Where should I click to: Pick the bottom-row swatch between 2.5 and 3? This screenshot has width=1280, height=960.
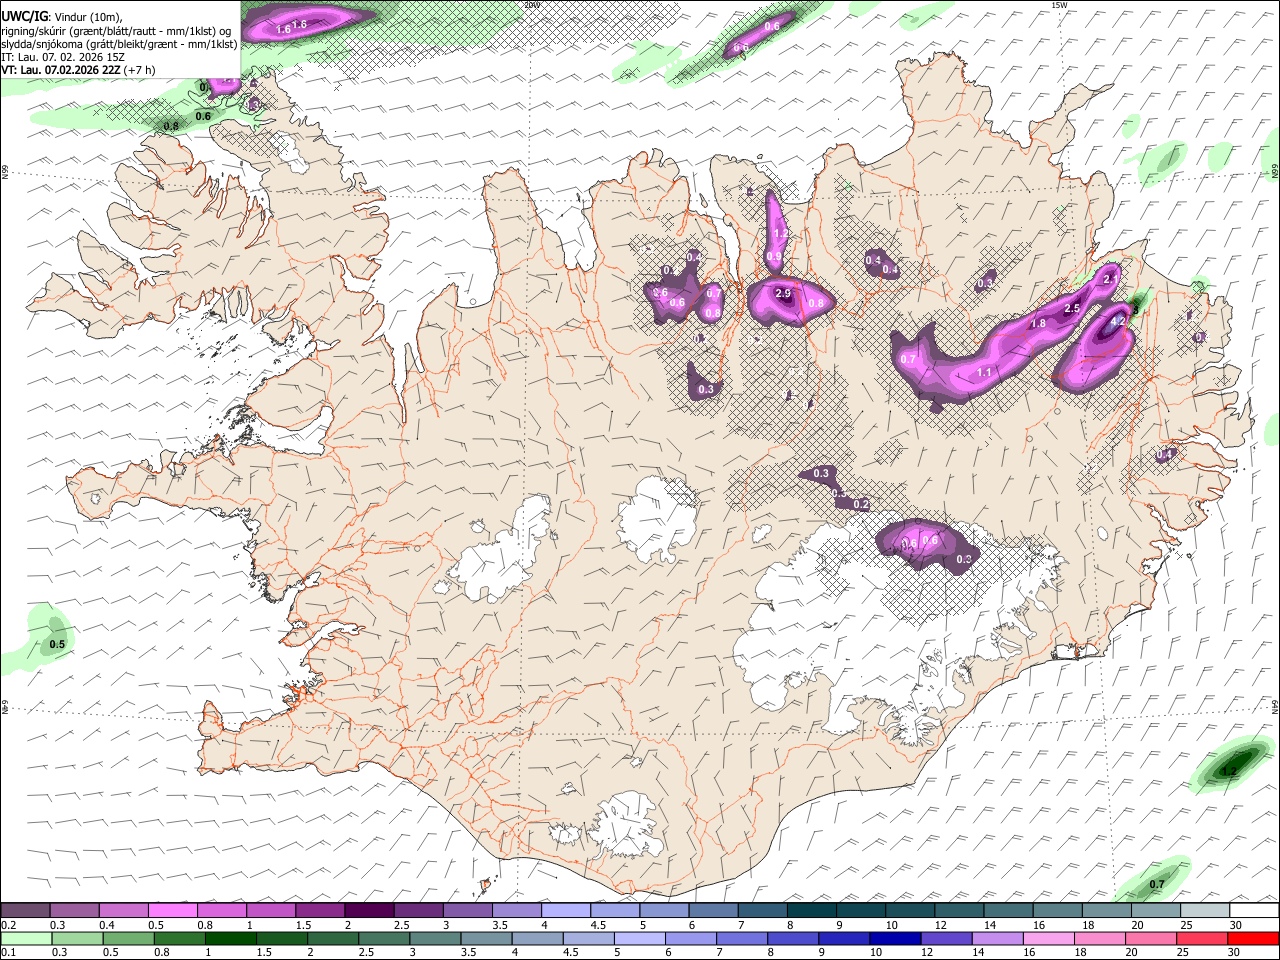[384, 938]
